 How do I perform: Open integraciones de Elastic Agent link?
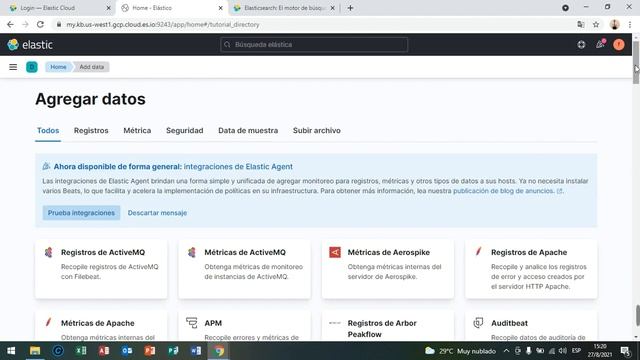click(238, 167)
